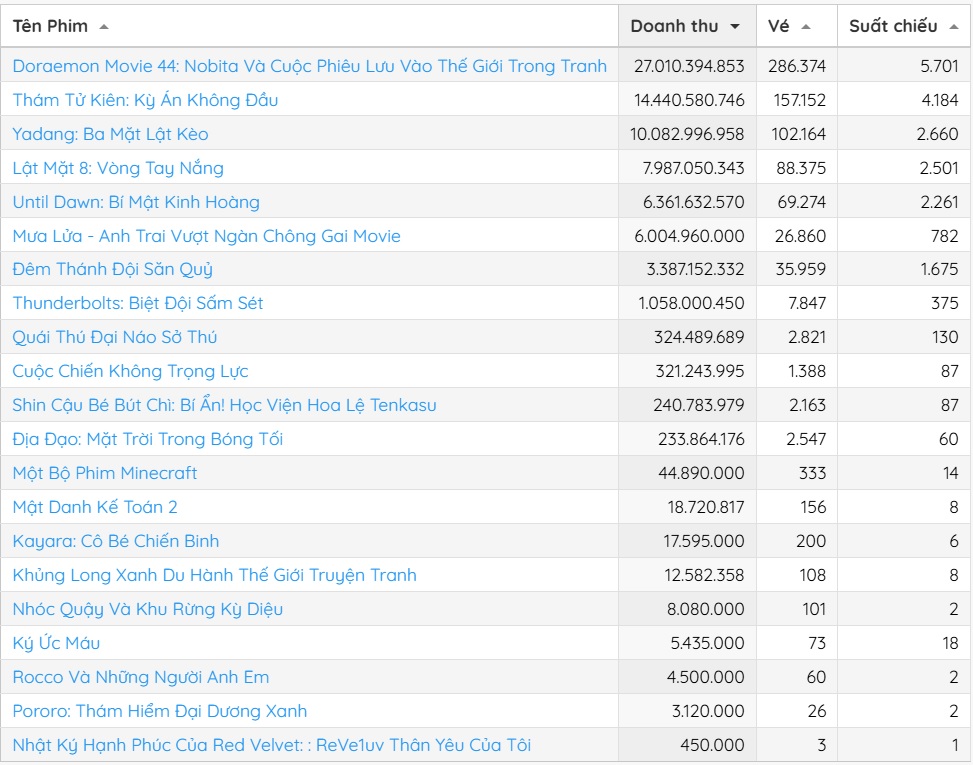
Task: Click sort arrow beside Suất chiếu header
Action: click(954, 27)
